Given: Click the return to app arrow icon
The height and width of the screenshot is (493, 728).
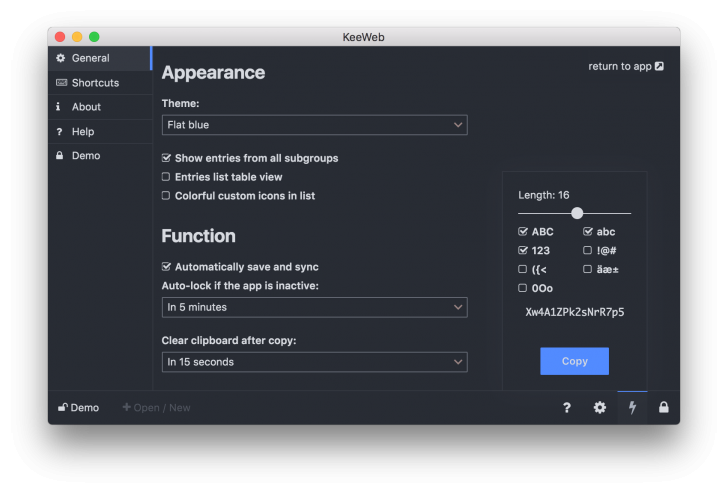Looking at the screenshot, I should pos(659,66).
